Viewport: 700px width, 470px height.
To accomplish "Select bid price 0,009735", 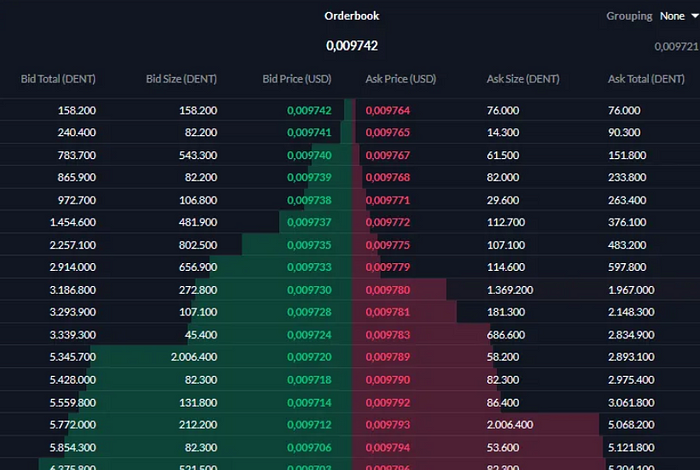I will click(x=309, y=245).
